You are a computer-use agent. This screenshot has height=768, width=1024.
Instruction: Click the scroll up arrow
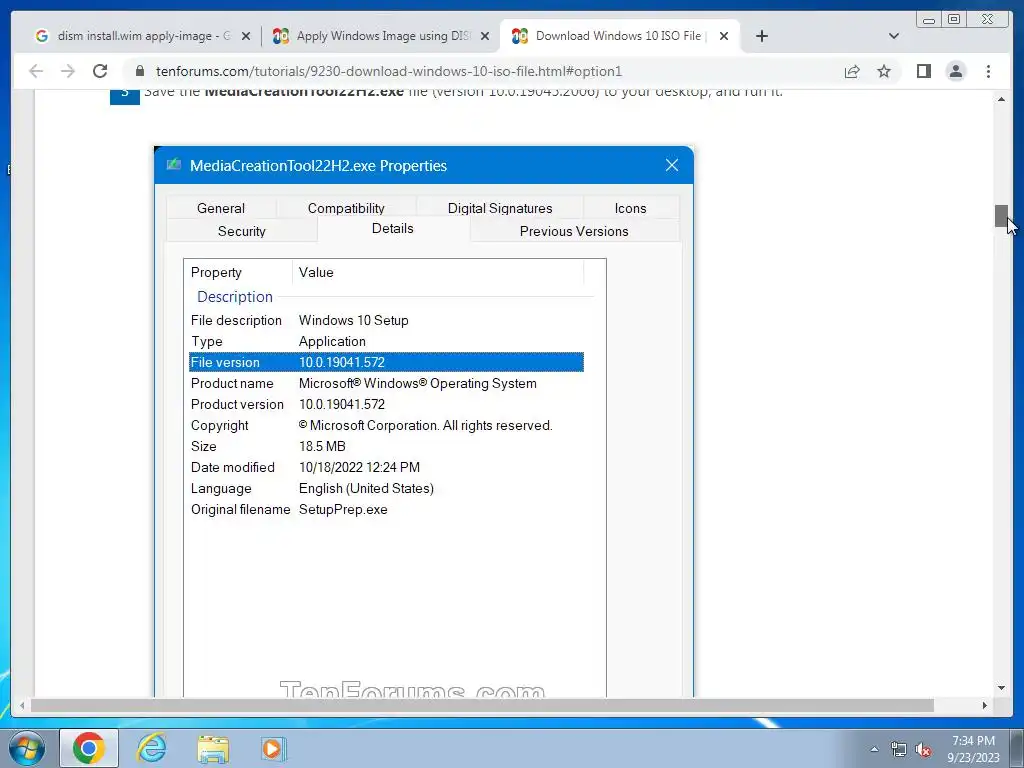1001,99
